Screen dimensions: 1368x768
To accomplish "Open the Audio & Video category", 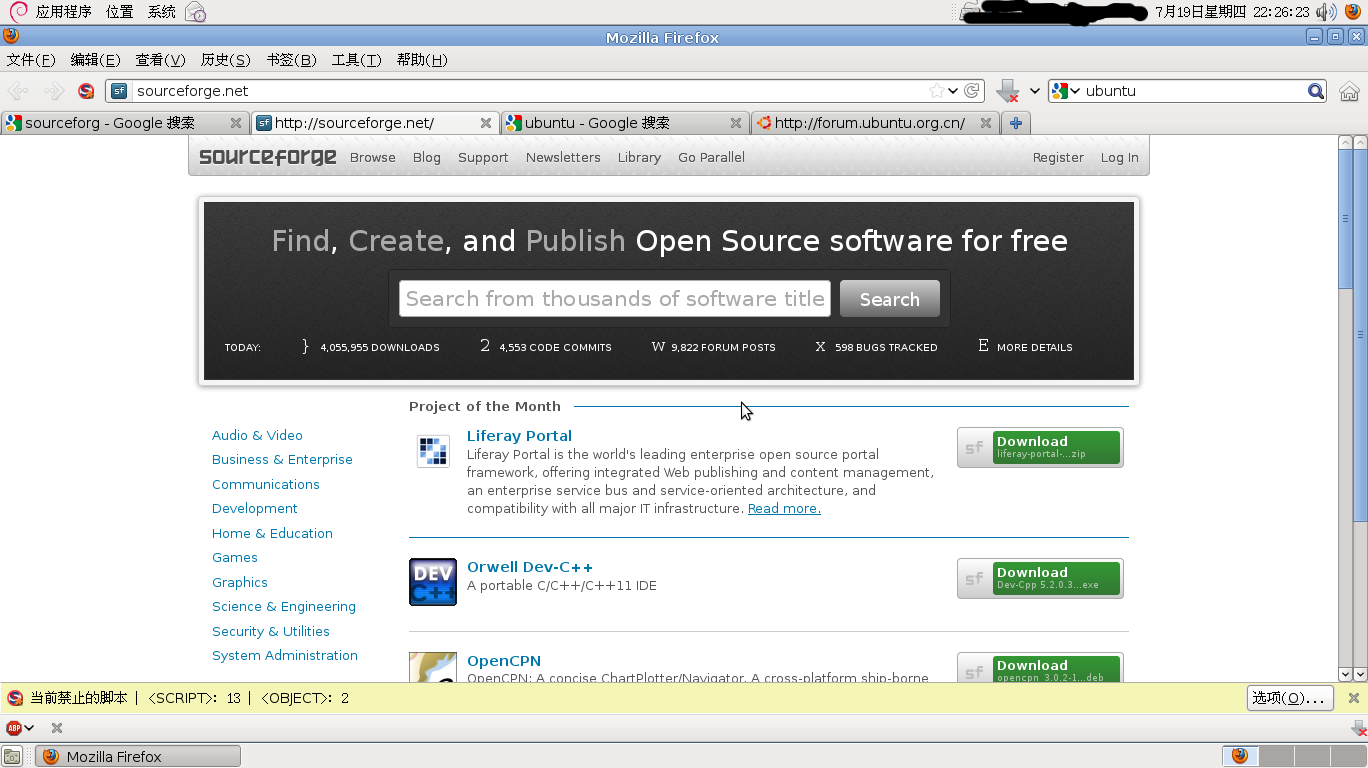I will [x=257, y=436].
